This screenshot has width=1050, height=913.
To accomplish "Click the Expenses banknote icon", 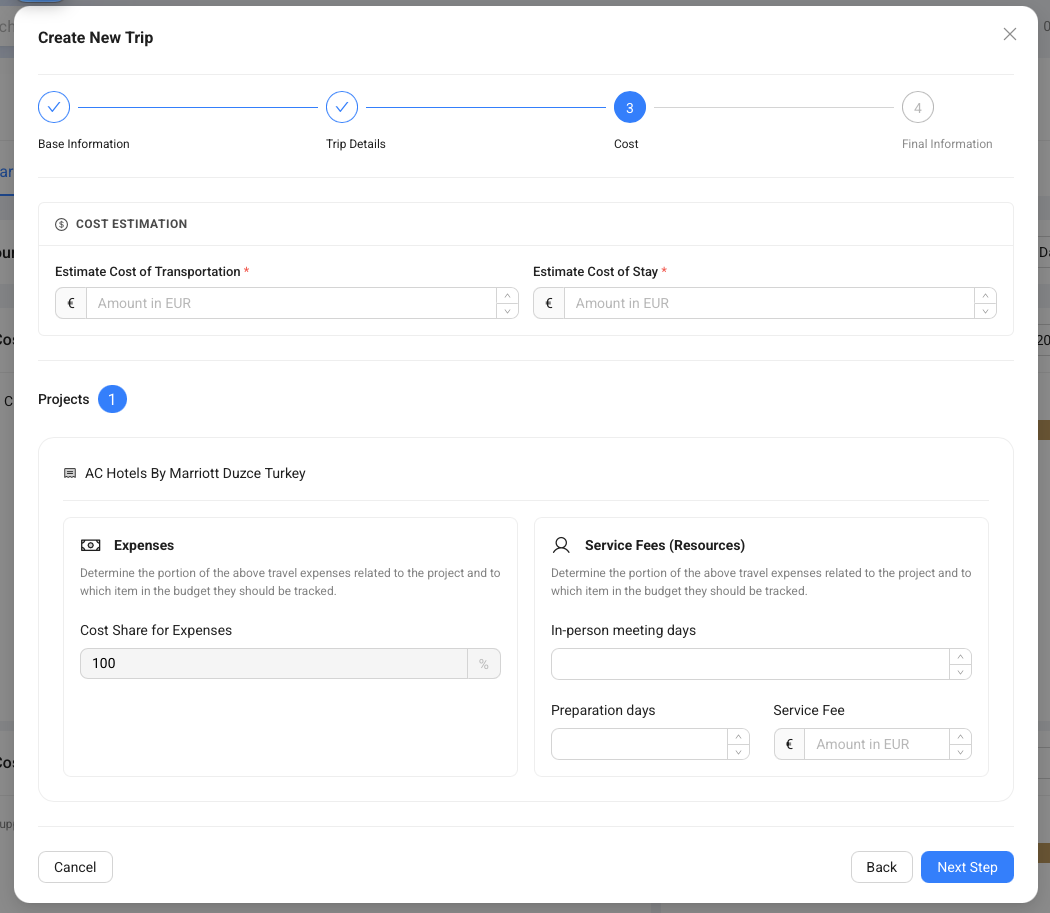I will pos(90,545).
